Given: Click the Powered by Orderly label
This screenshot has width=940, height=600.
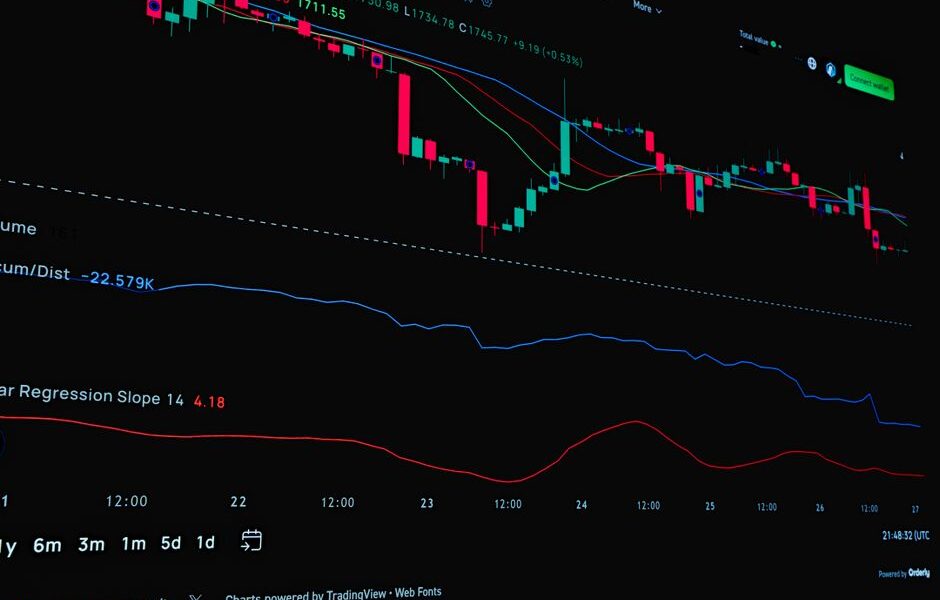Looking at the screenshot, I should click(904, 574).
